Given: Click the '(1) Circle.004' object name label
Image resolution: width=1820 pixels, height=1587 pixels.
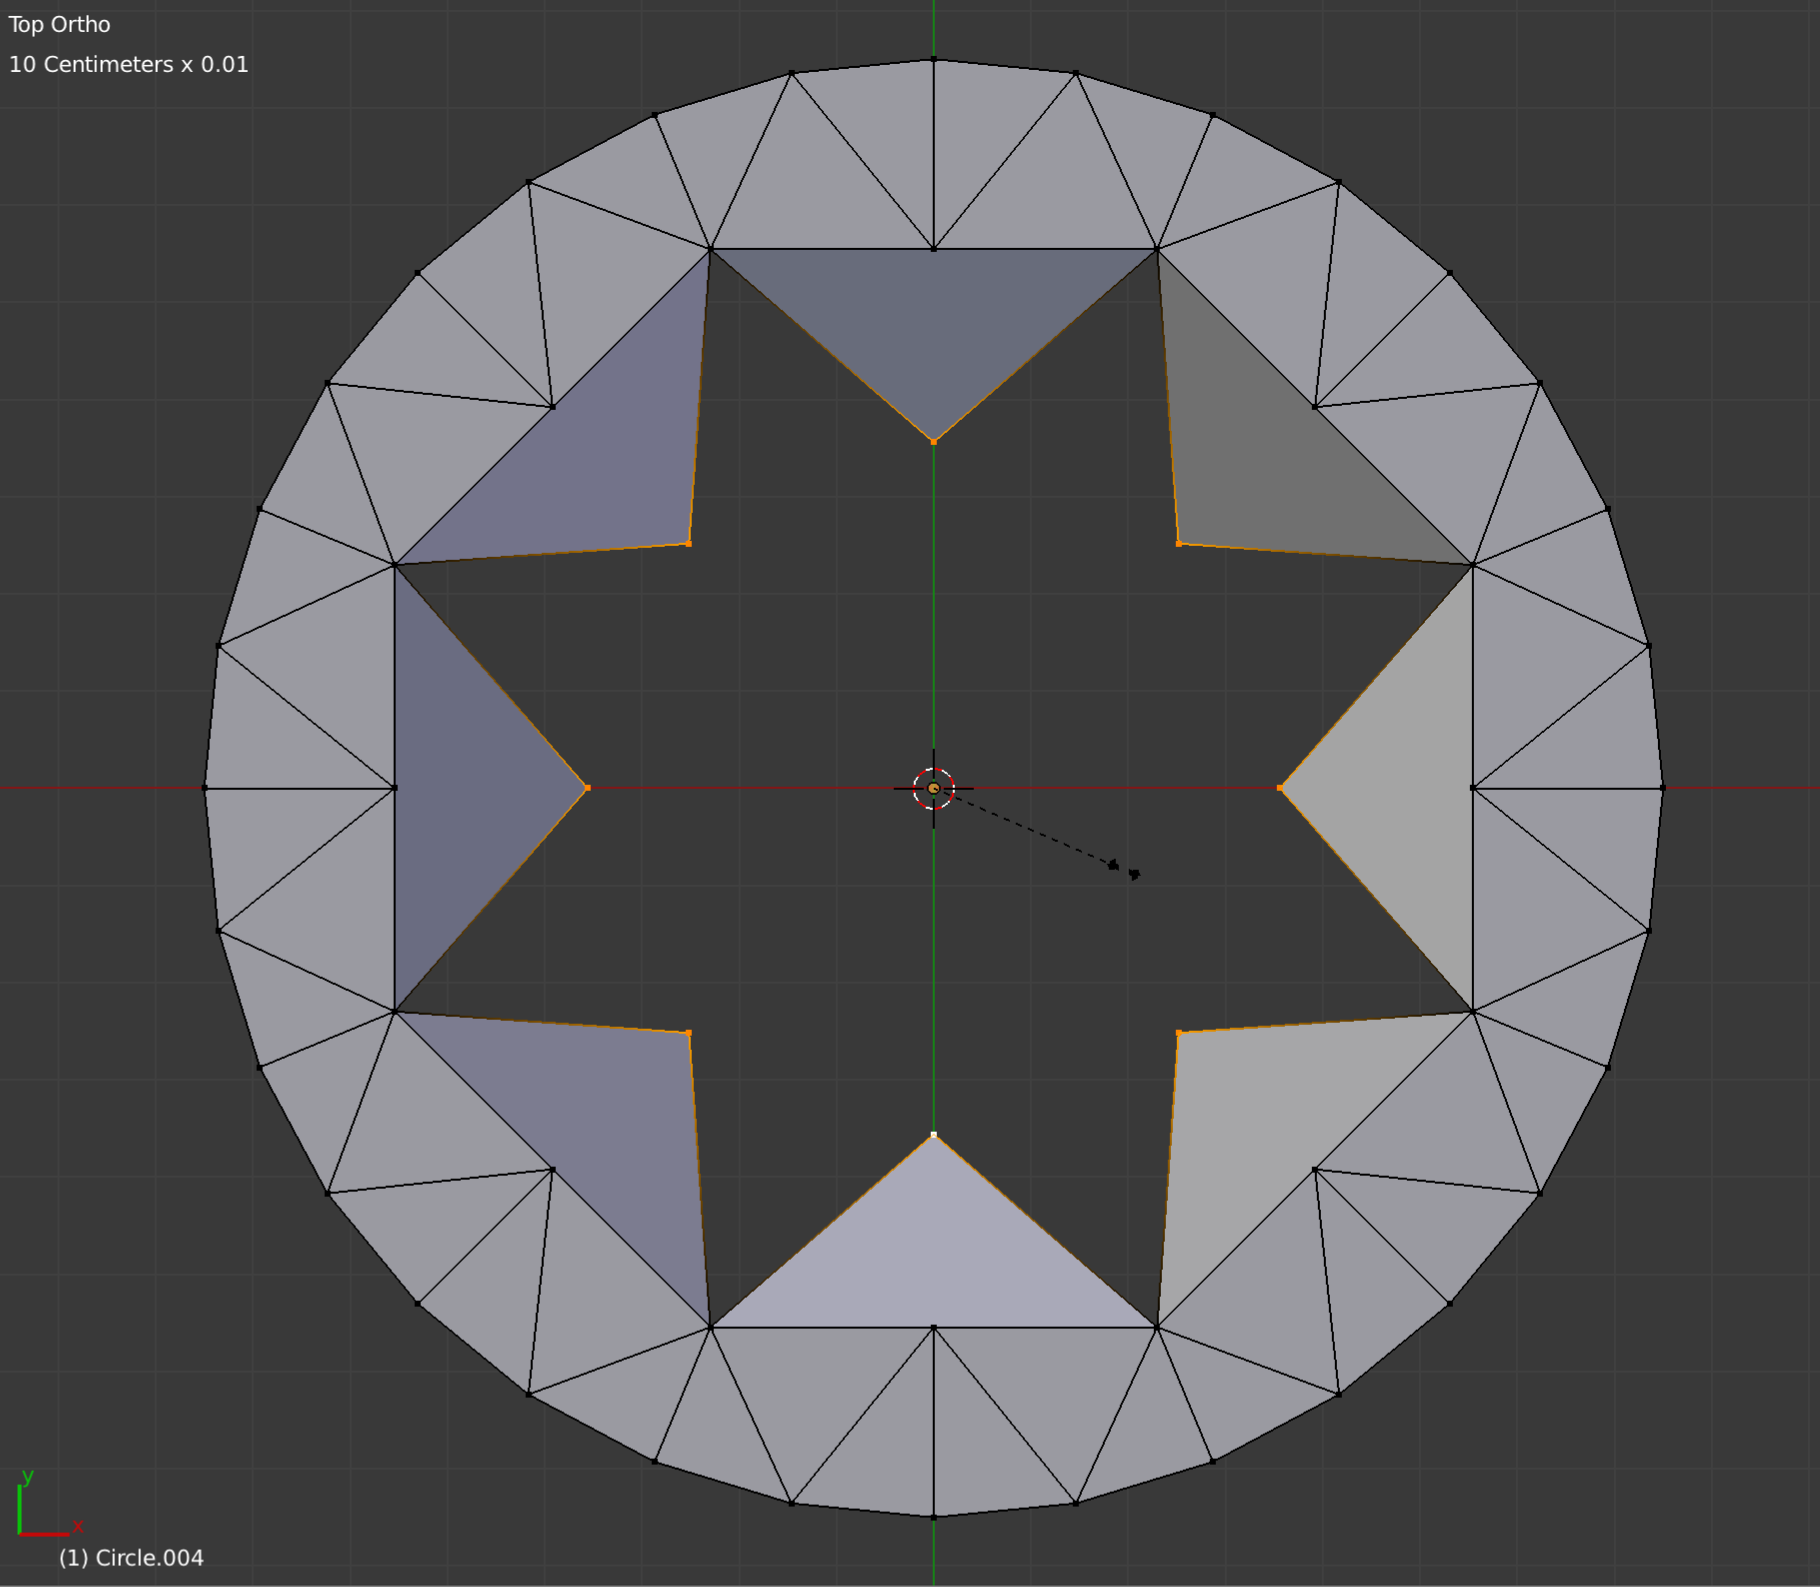Looking at the screenshot, I should [x=131, y=1558].
